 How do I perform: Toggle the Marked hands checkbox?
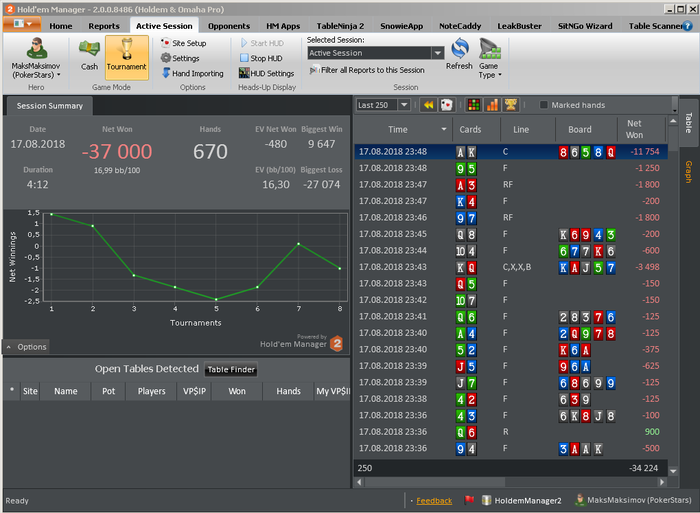pos(543,105)
